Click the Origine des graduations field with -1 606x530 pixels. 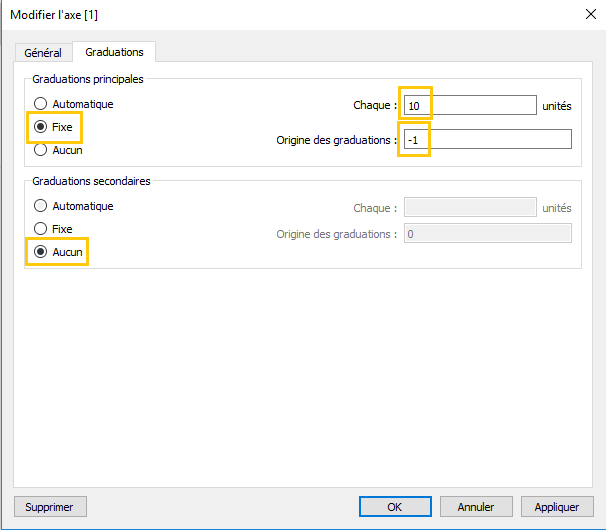click(487, 139)
